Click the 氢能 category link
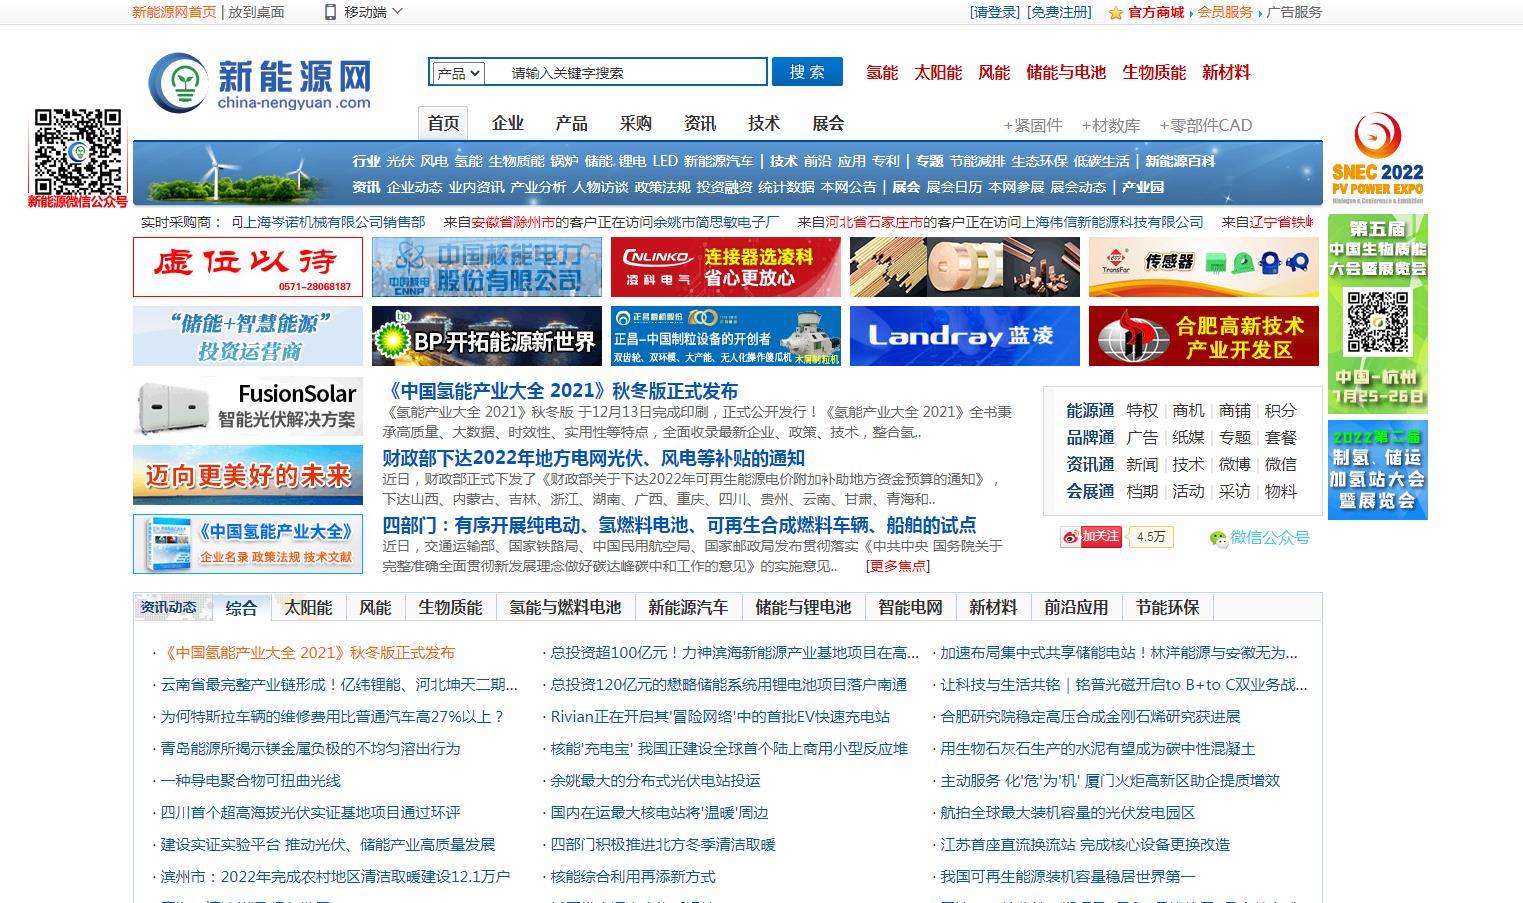 882,72
